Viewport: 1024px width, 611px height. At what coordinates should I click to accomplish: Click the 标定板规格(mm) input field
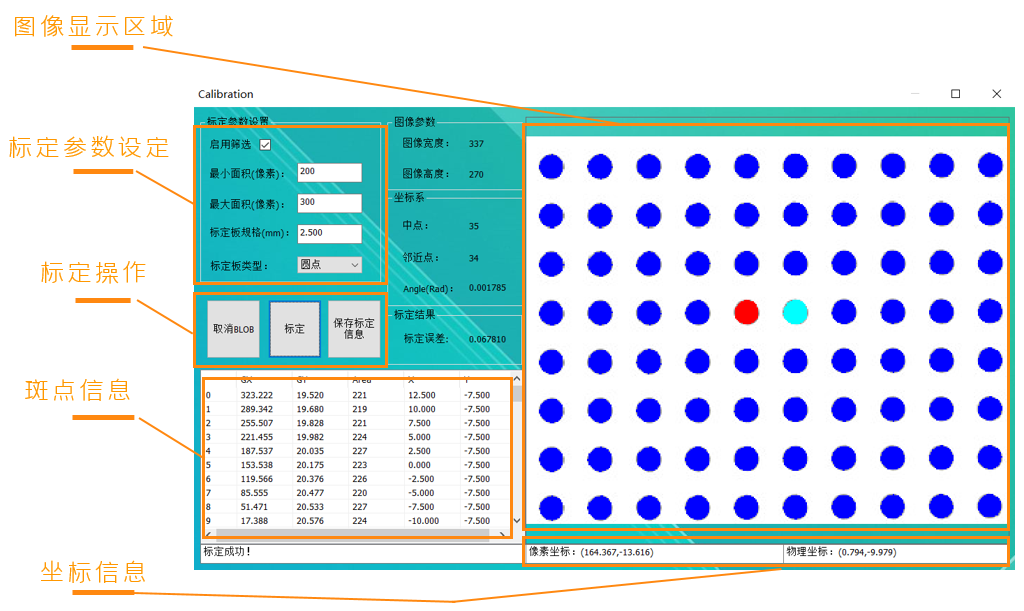click(x=329, y=234)
